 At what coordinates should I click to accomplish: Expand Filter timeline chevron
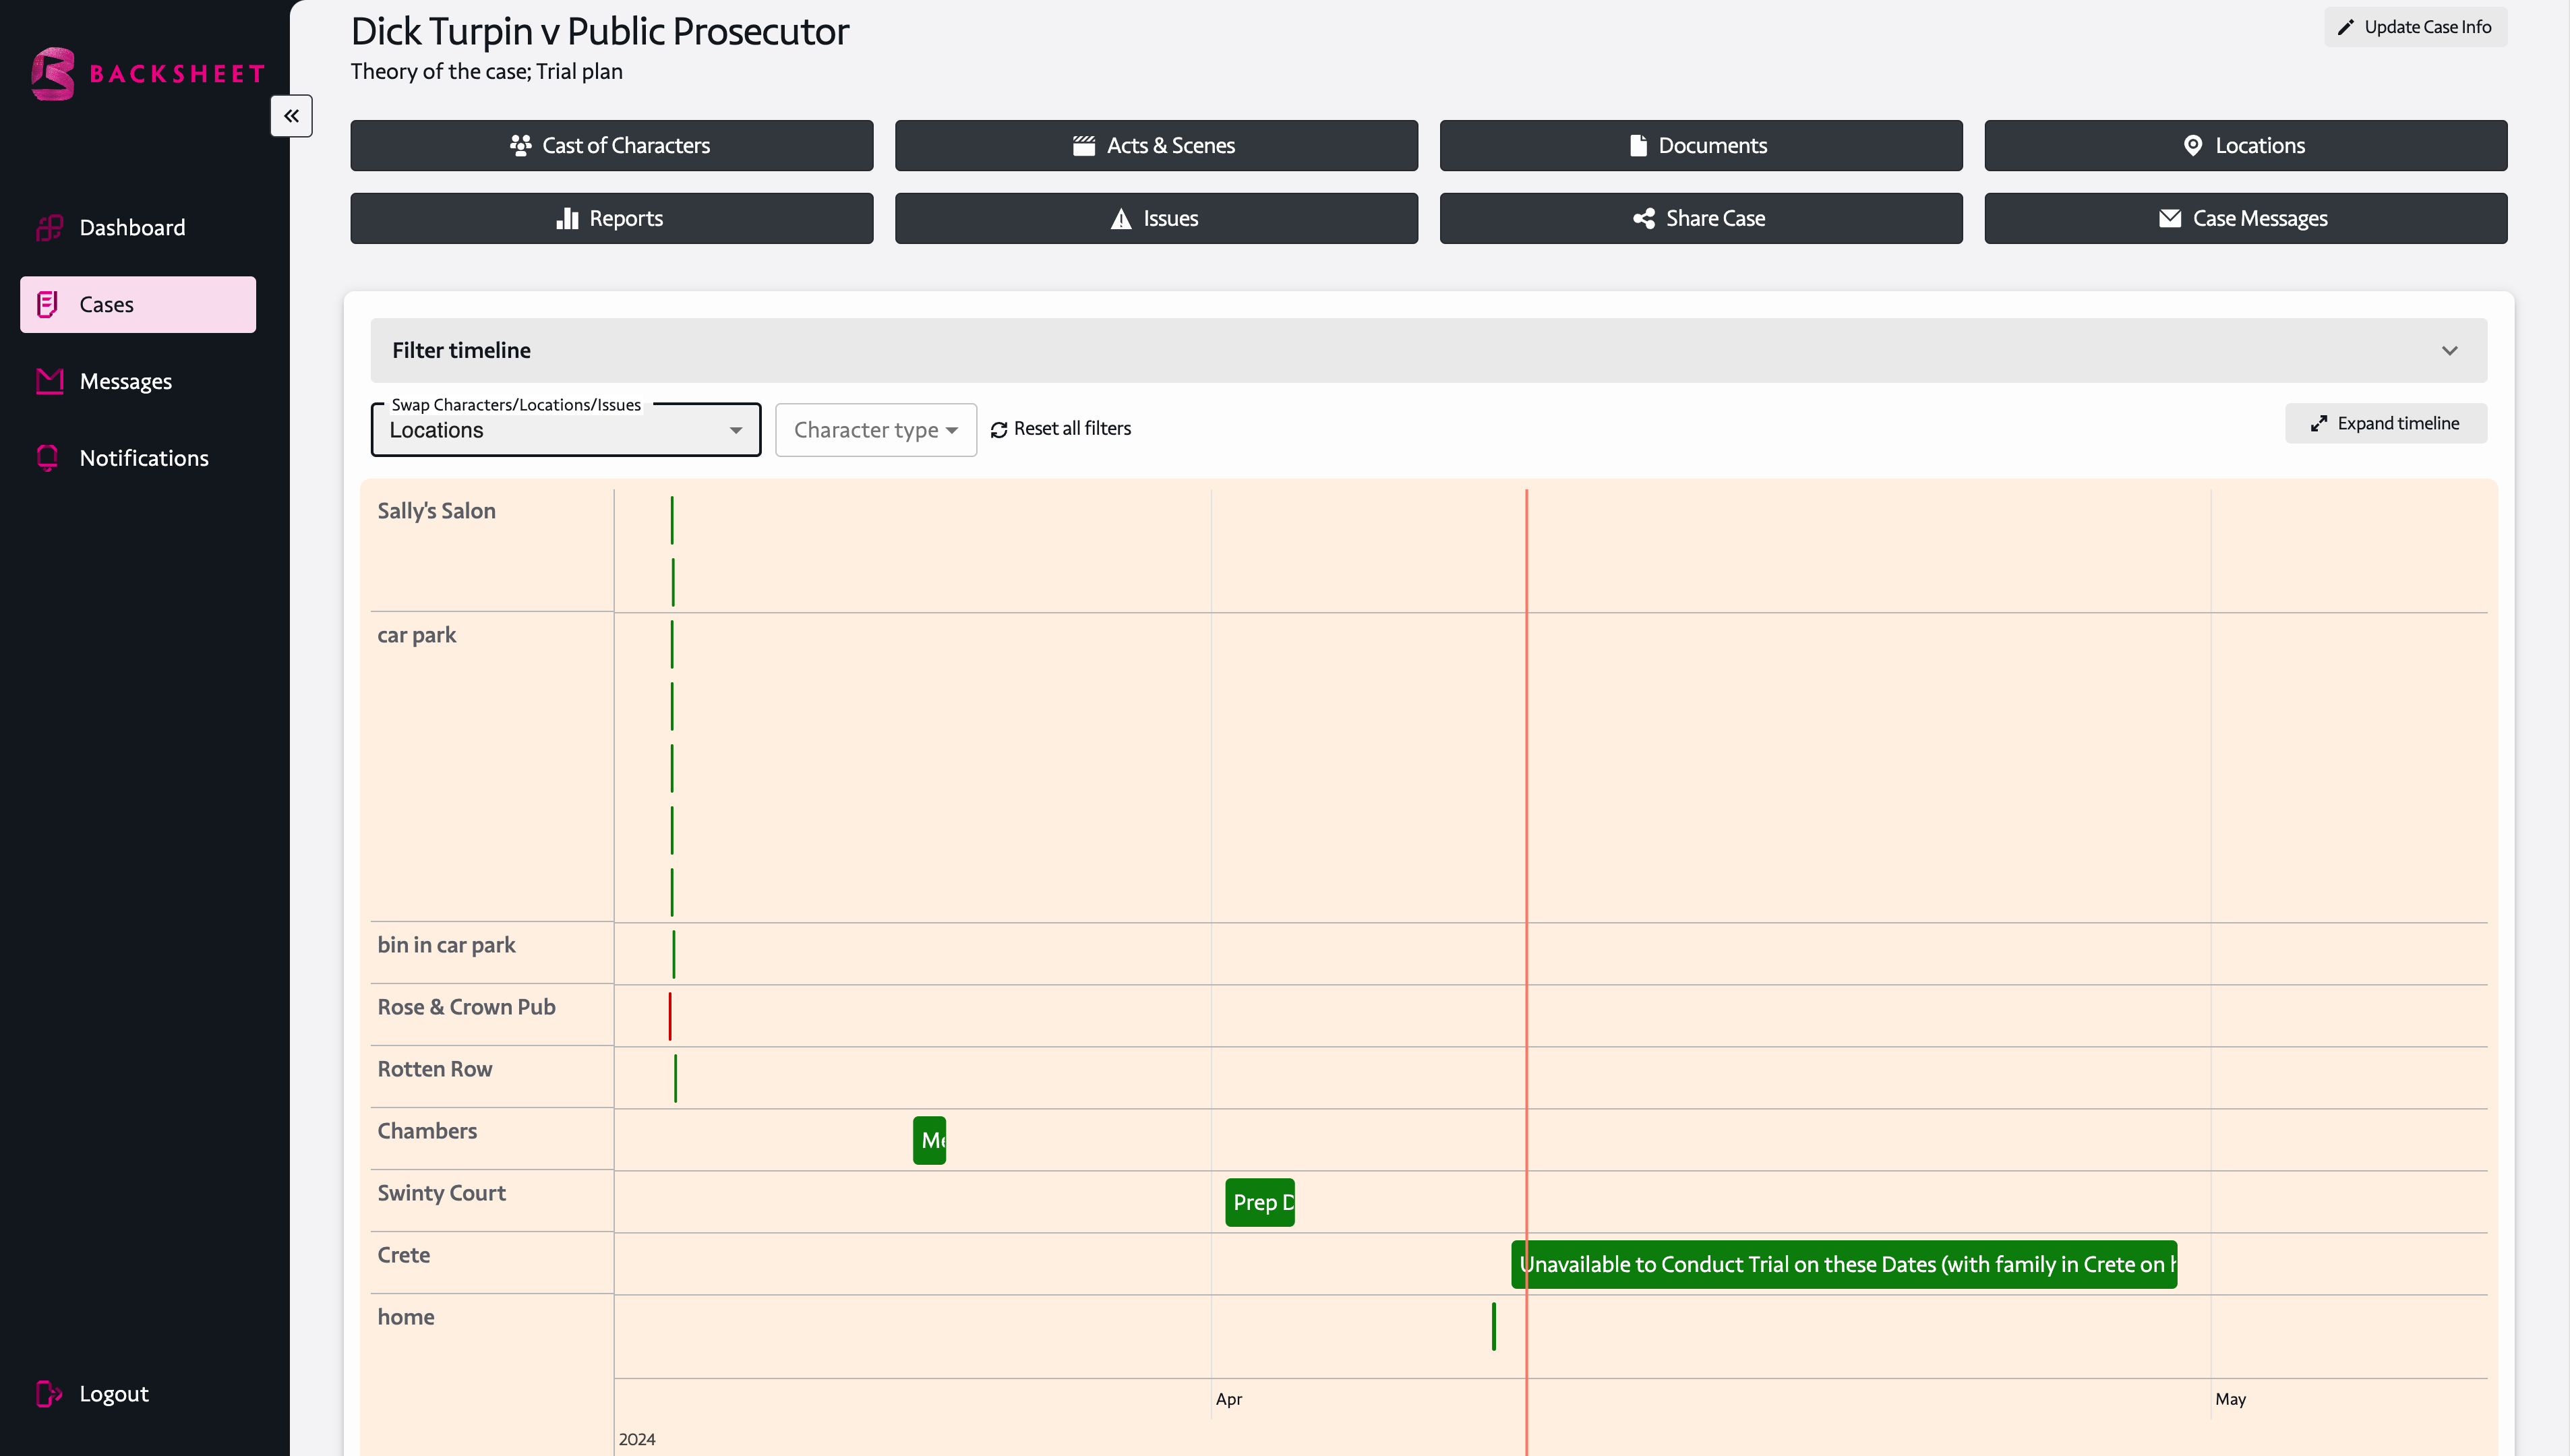coord(2449,351)
